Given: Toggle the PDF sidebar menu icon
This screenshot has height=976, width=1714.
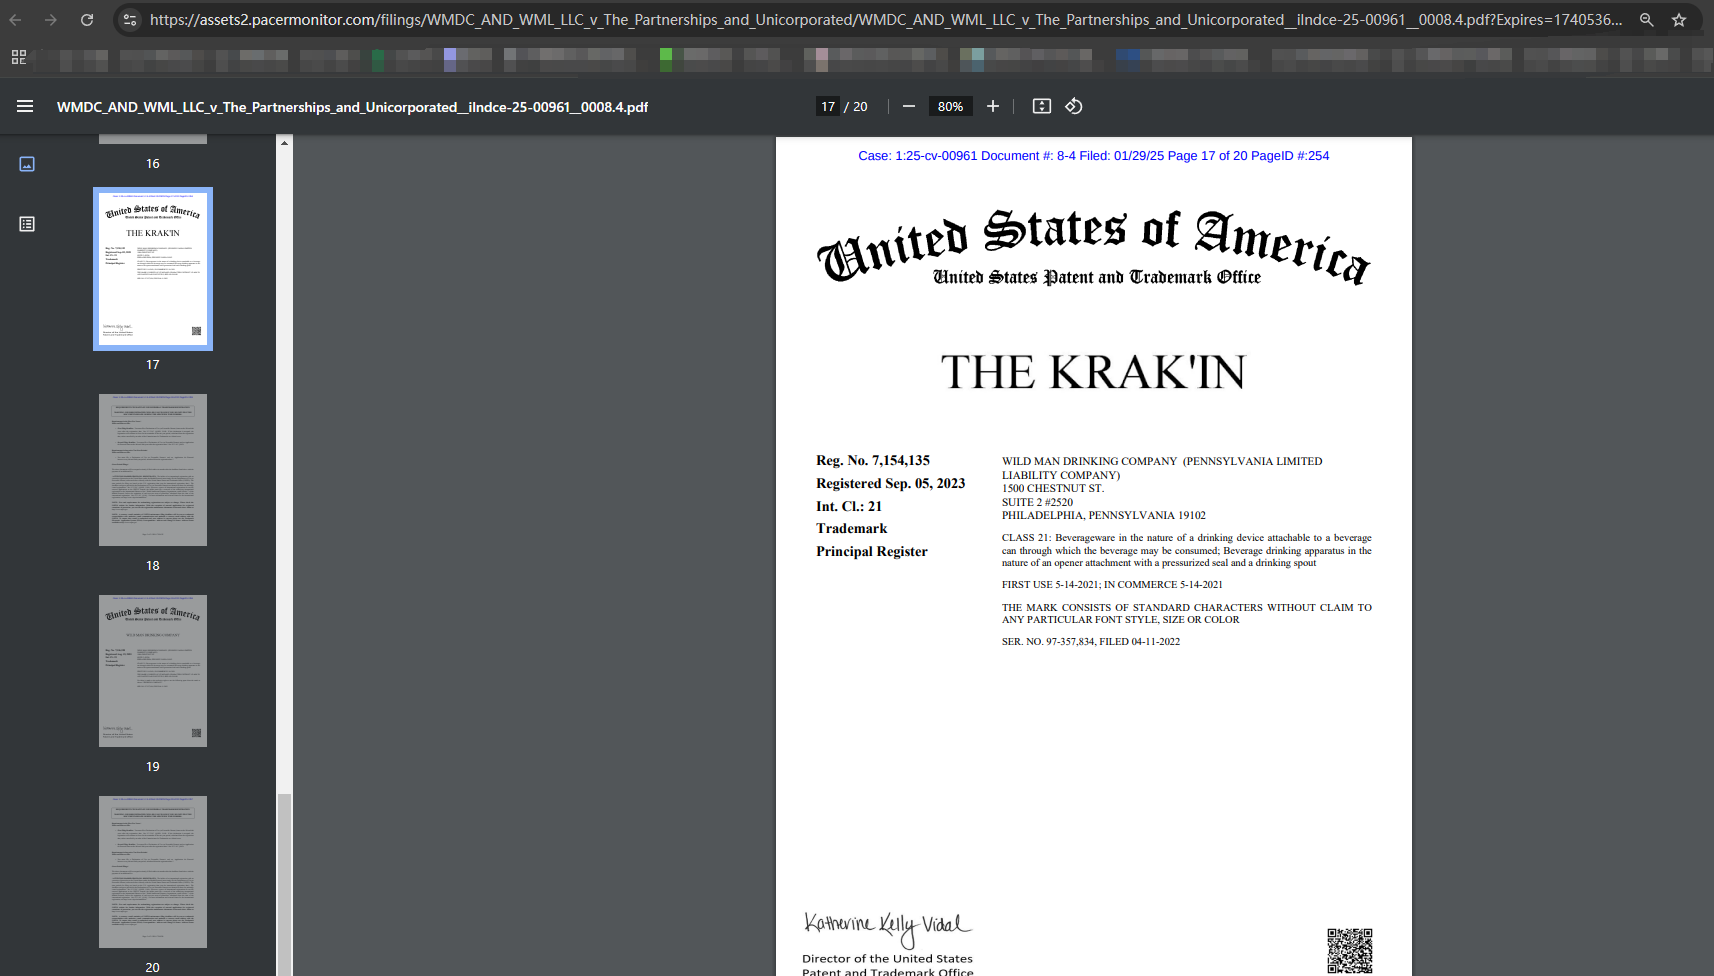Looking at the screenshot, I should pos(25,106).
